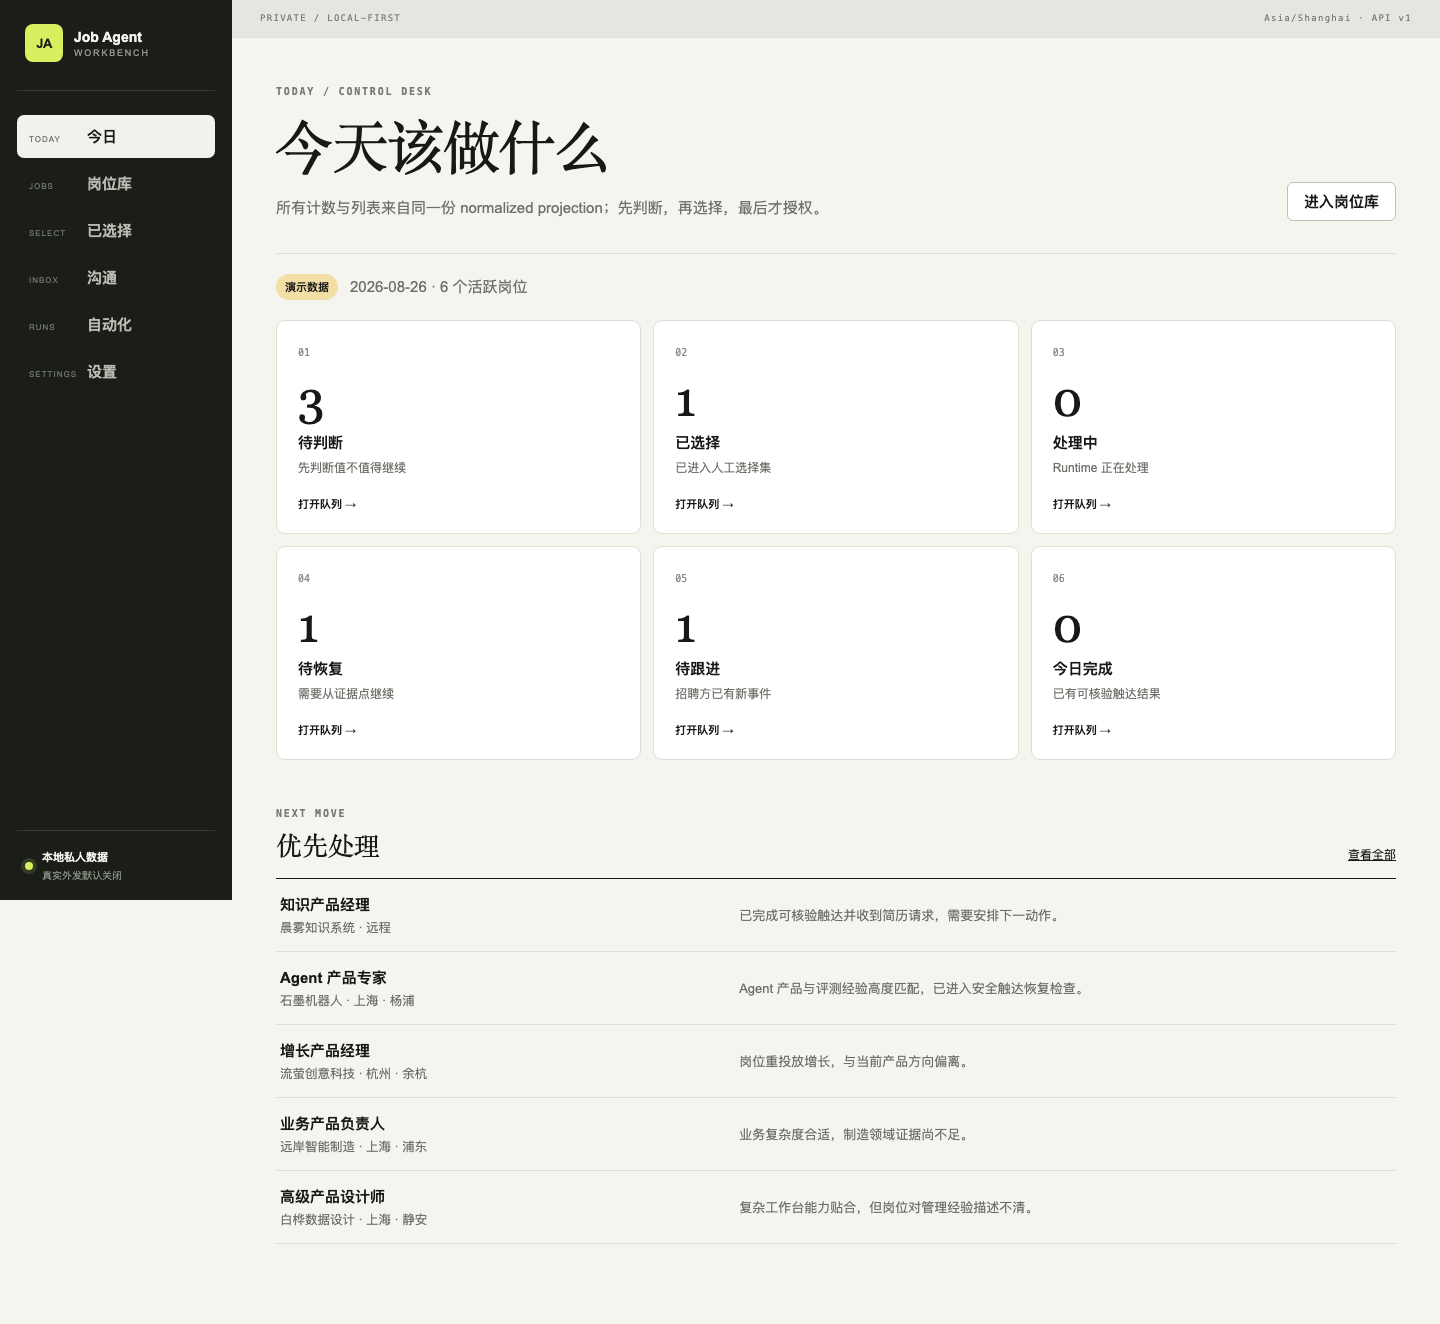Select the 业务产品负责人 job row
Image resolution: width=1440 pixels, height=1324 pixels.
[836, 1134]
